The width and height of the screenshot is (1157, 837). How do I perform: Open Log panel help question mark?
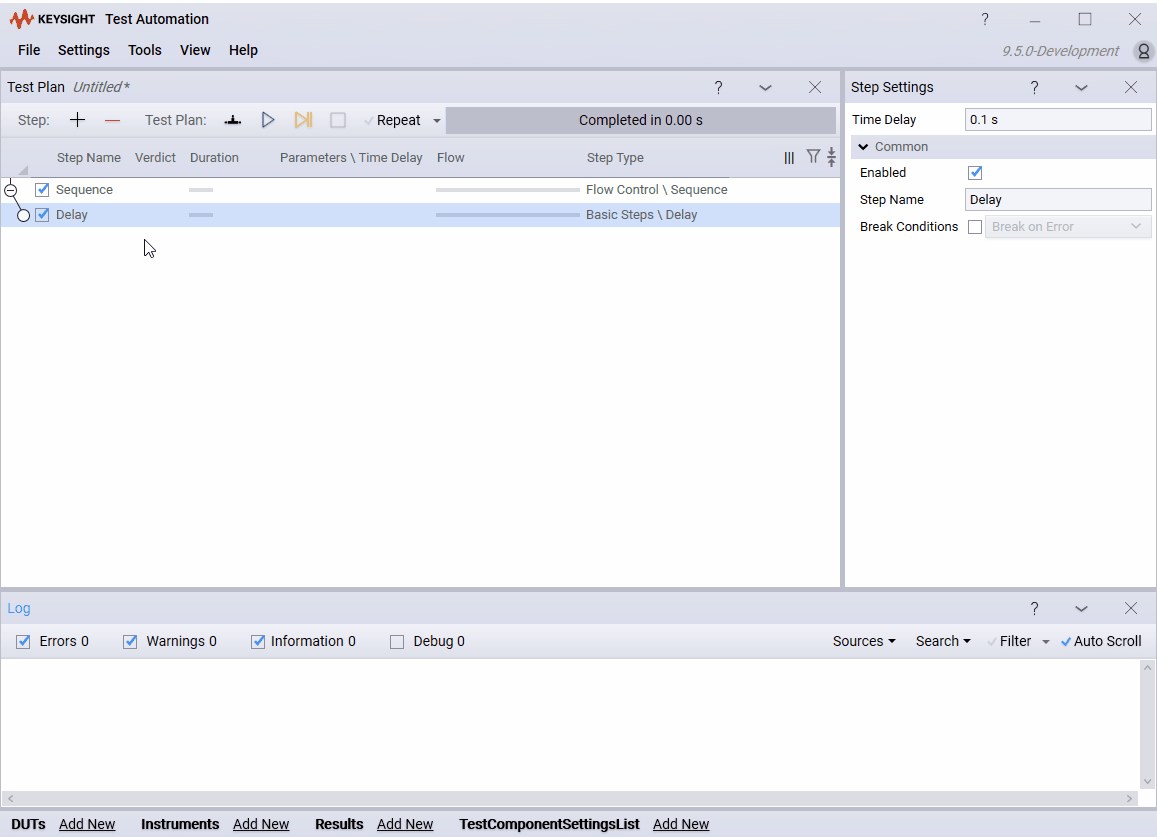pyautogui.click(x=1035, y=608)
